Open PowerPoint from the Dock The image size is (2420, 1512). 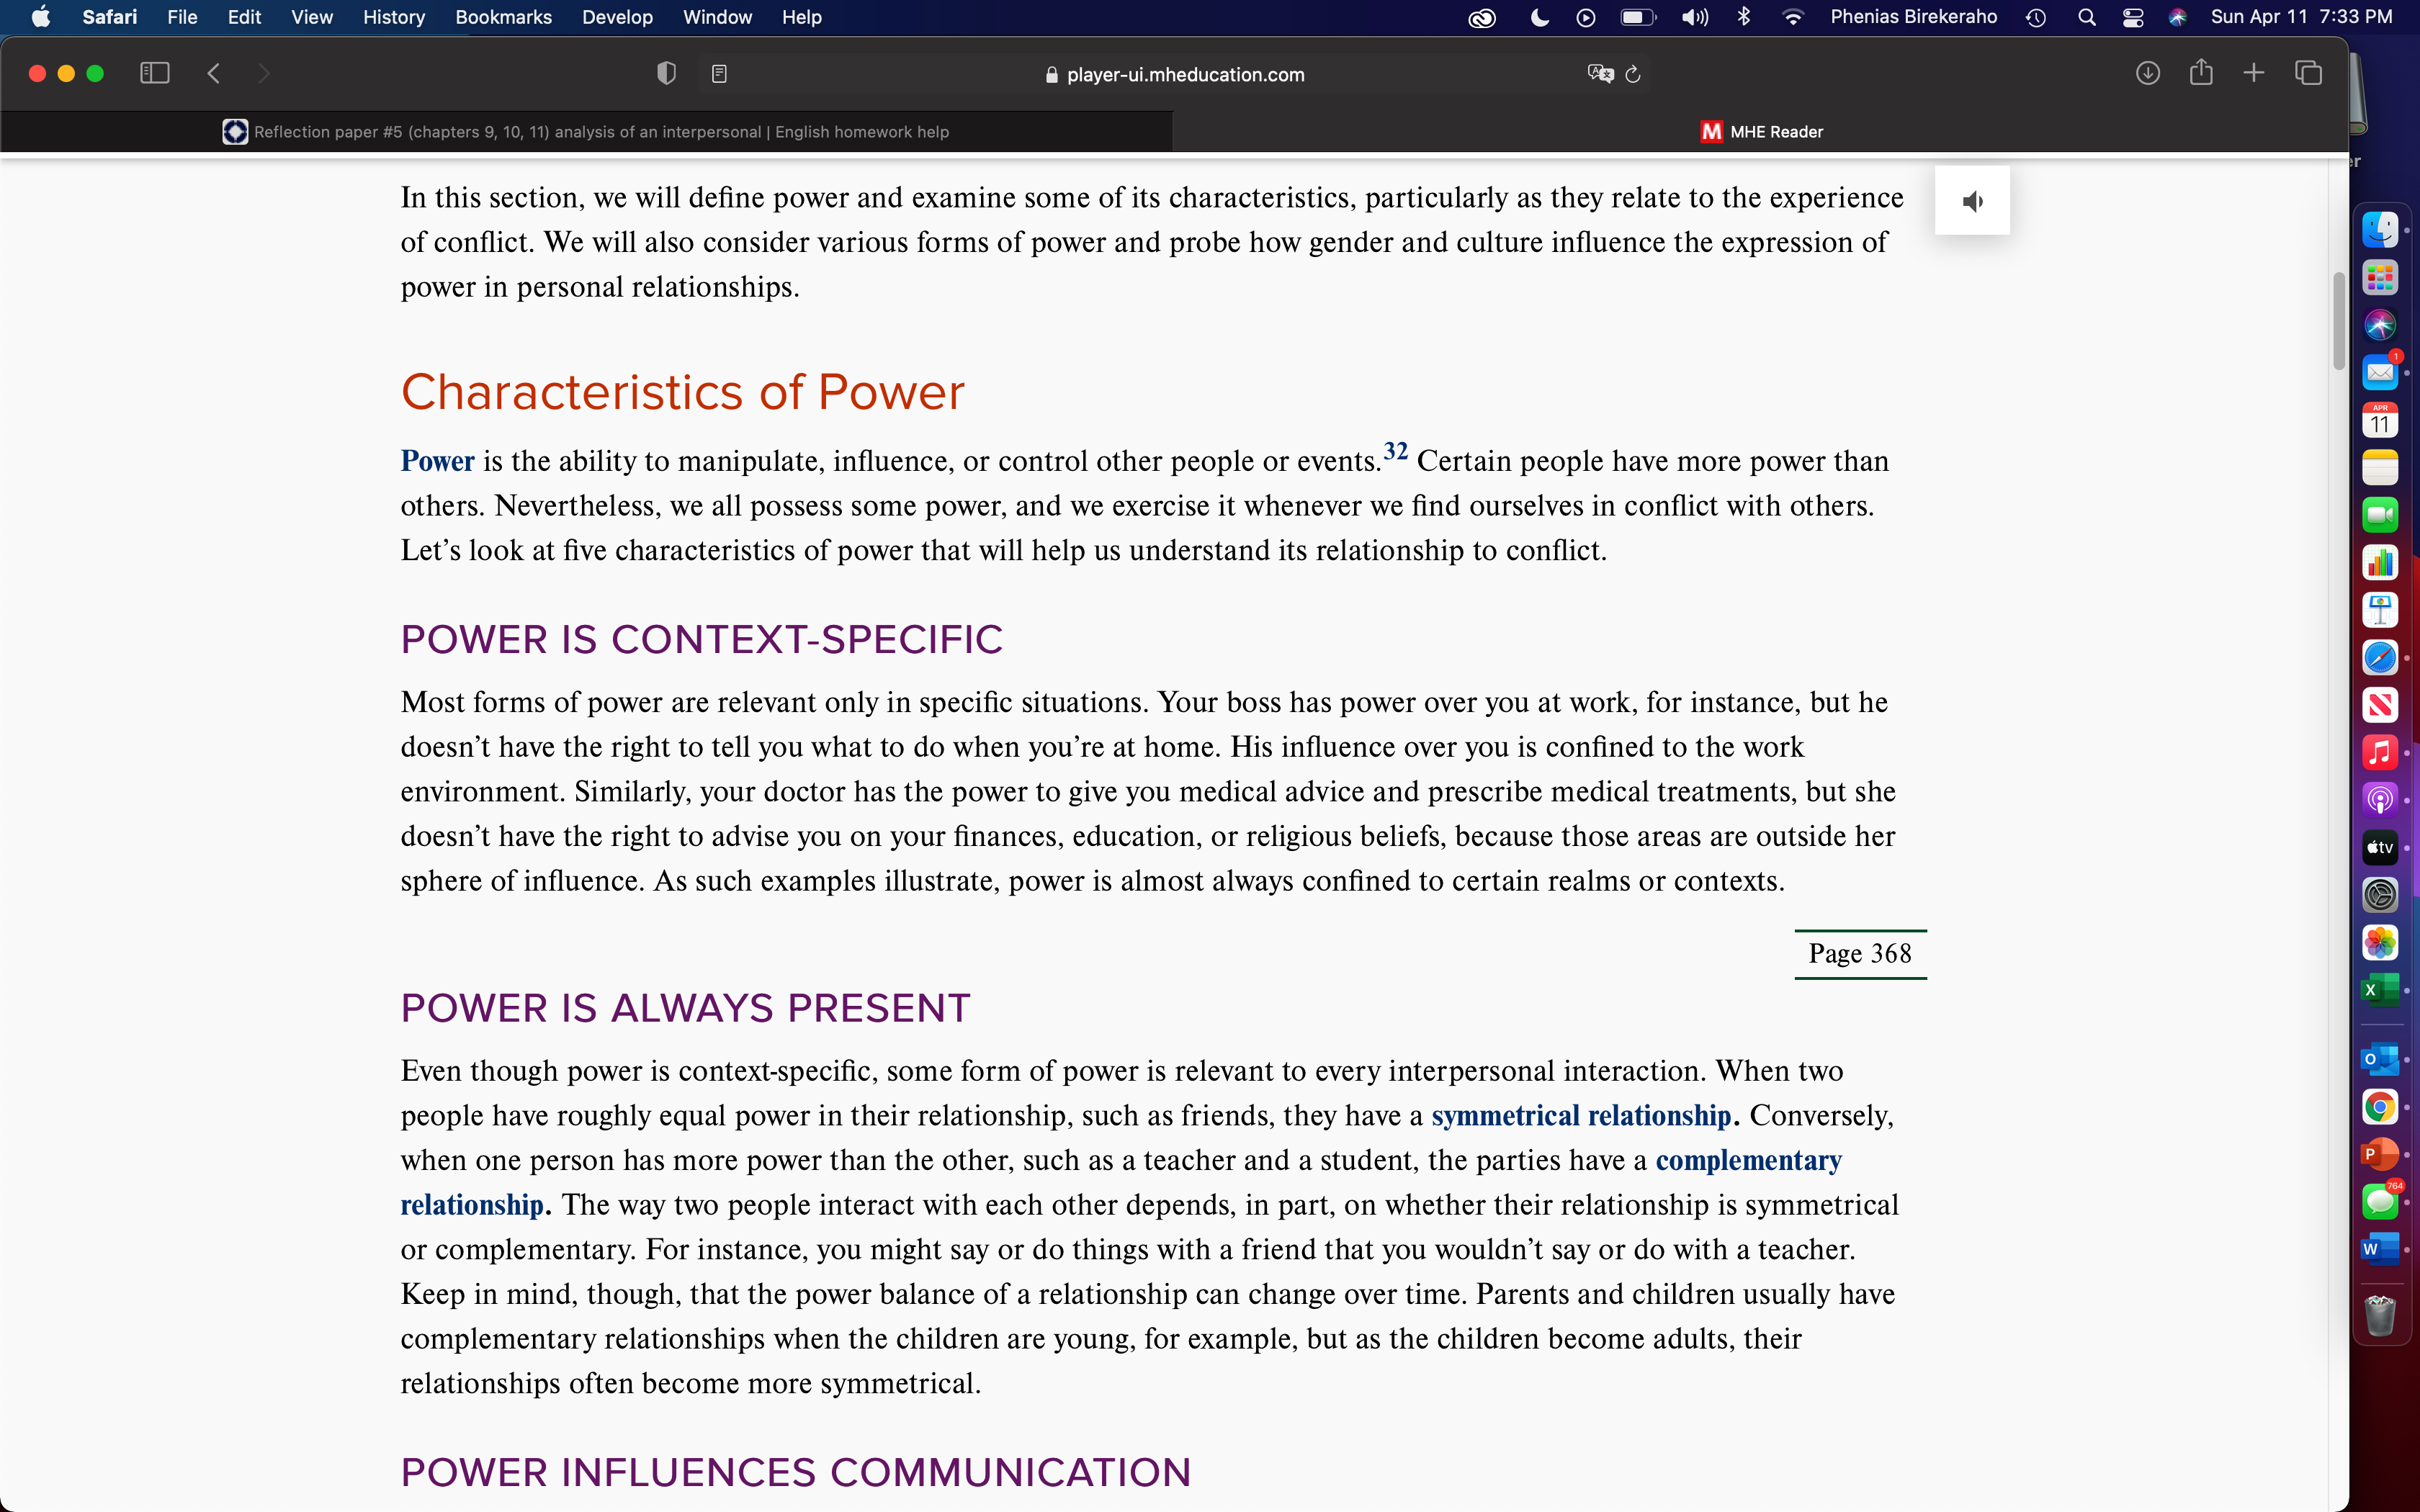click(x=2380, y=1154)
